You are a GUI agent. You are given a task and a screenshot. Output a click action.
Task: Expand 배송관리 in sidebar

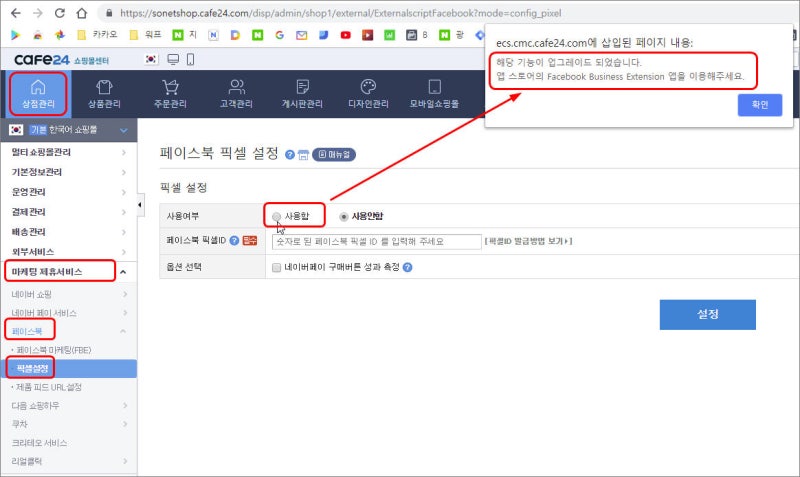(x=69, y=232)
